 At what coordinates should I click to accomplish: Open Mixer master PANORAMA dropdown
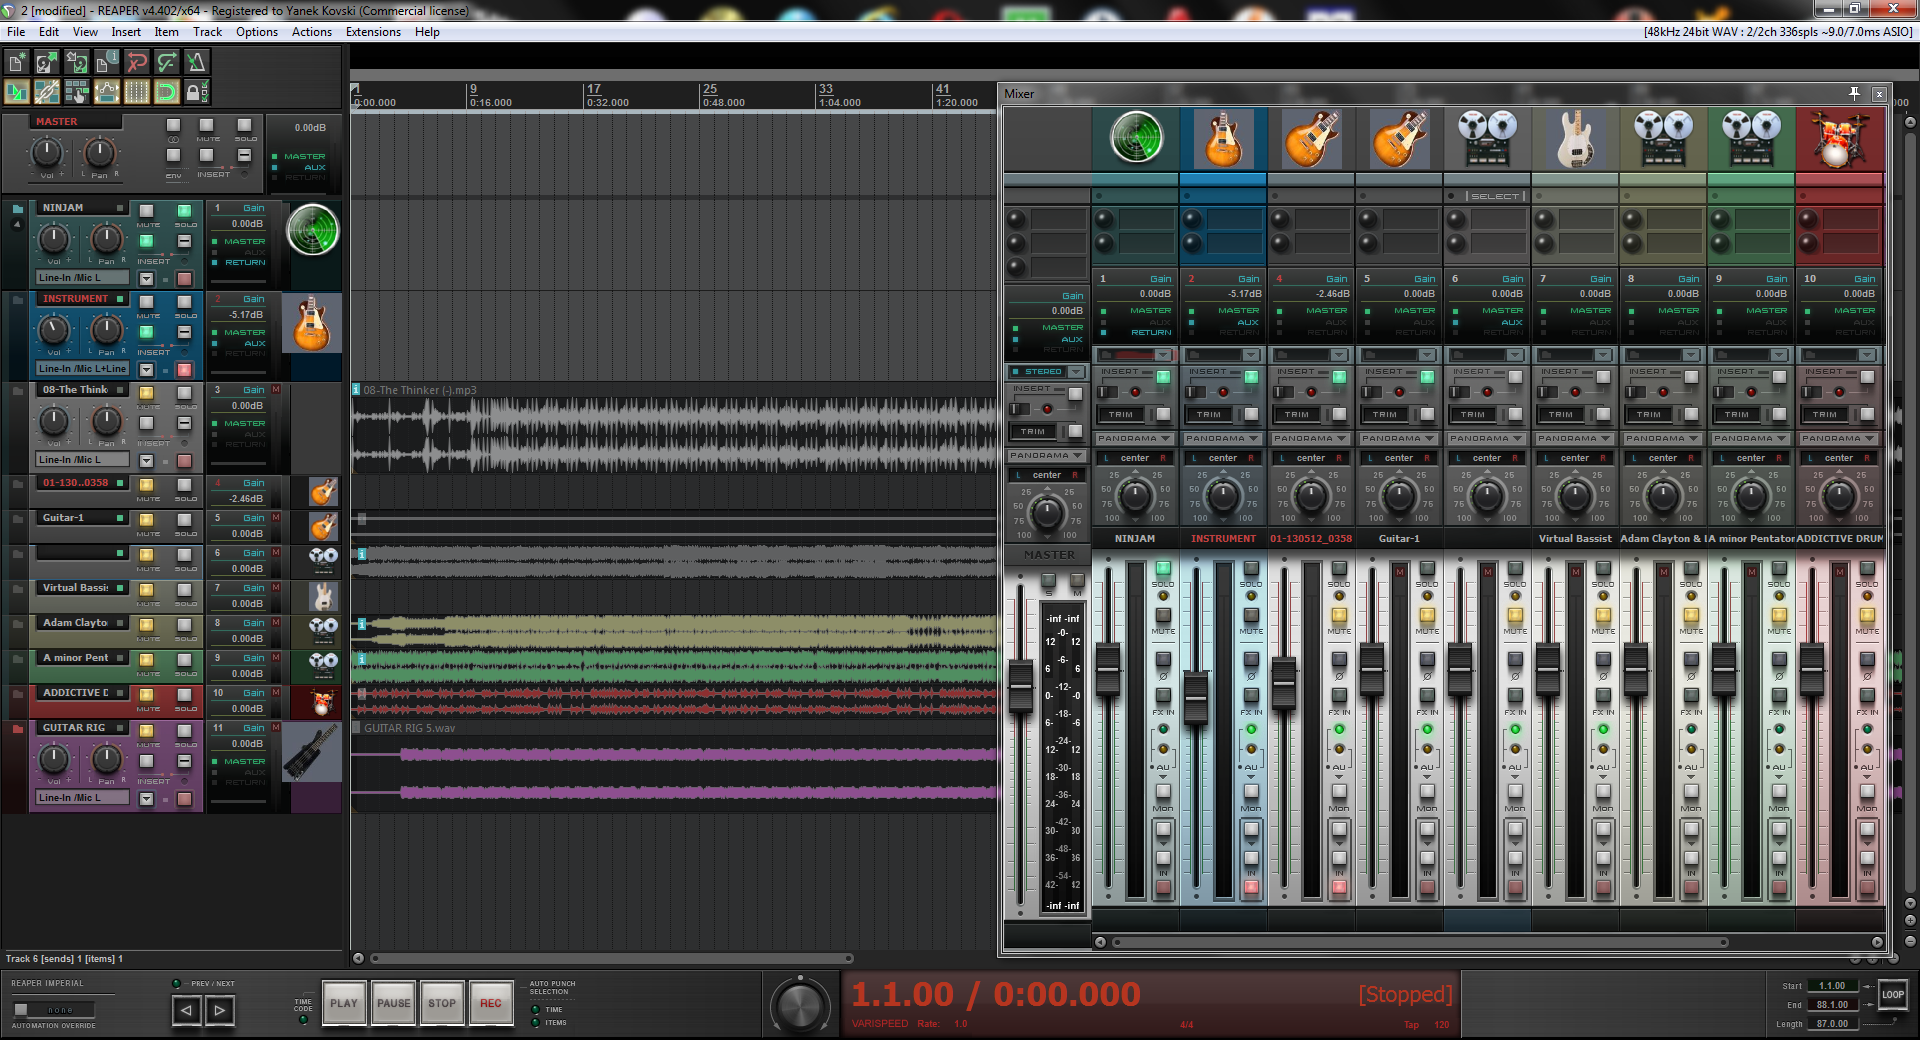pyautogui.click(x=1047, y=456)
